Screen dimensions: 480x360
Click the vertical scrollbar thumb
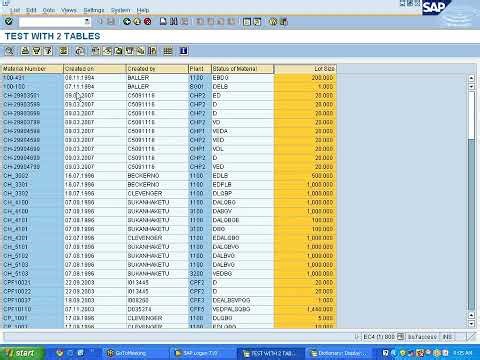coord(471,115)
